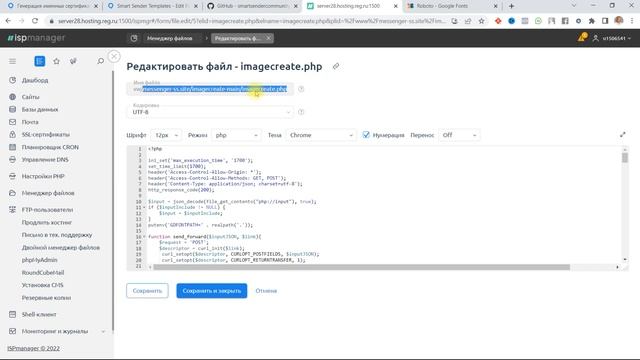The height and width of the screenshot is (360, 640).
Task: Click the browser address bar
Action: (251, 21)
